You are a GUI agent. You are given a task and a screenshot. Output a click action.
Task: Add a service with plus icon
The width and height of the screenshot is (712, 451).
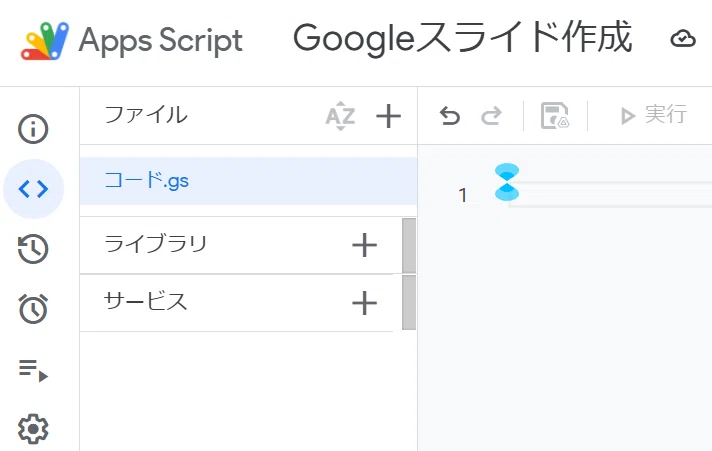[365, 303]
